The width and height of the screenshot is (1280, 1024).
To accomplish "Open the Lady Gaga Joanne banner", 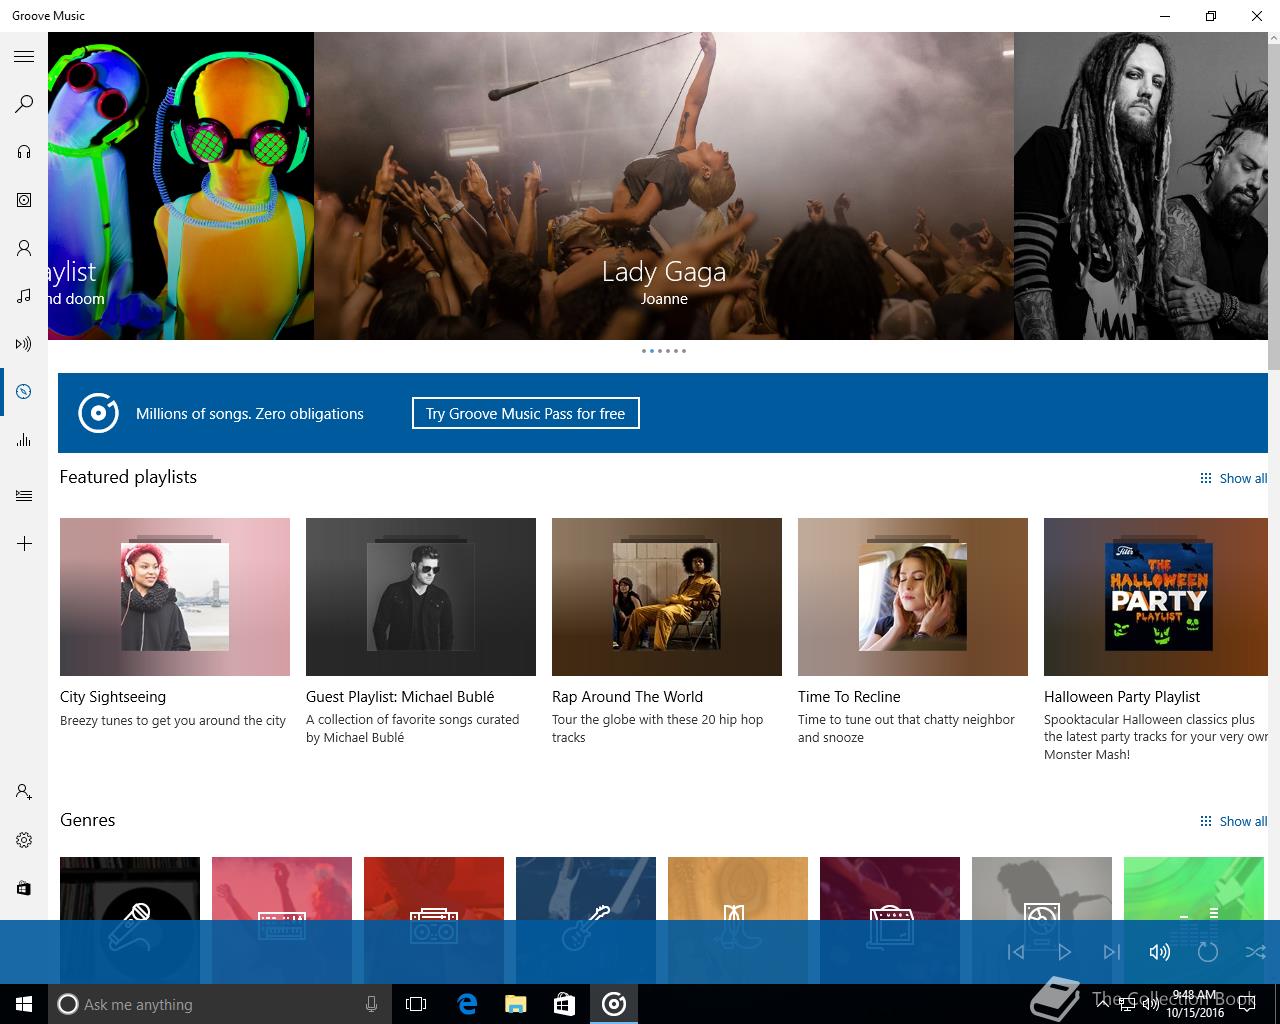I will [x=664, y=186].
